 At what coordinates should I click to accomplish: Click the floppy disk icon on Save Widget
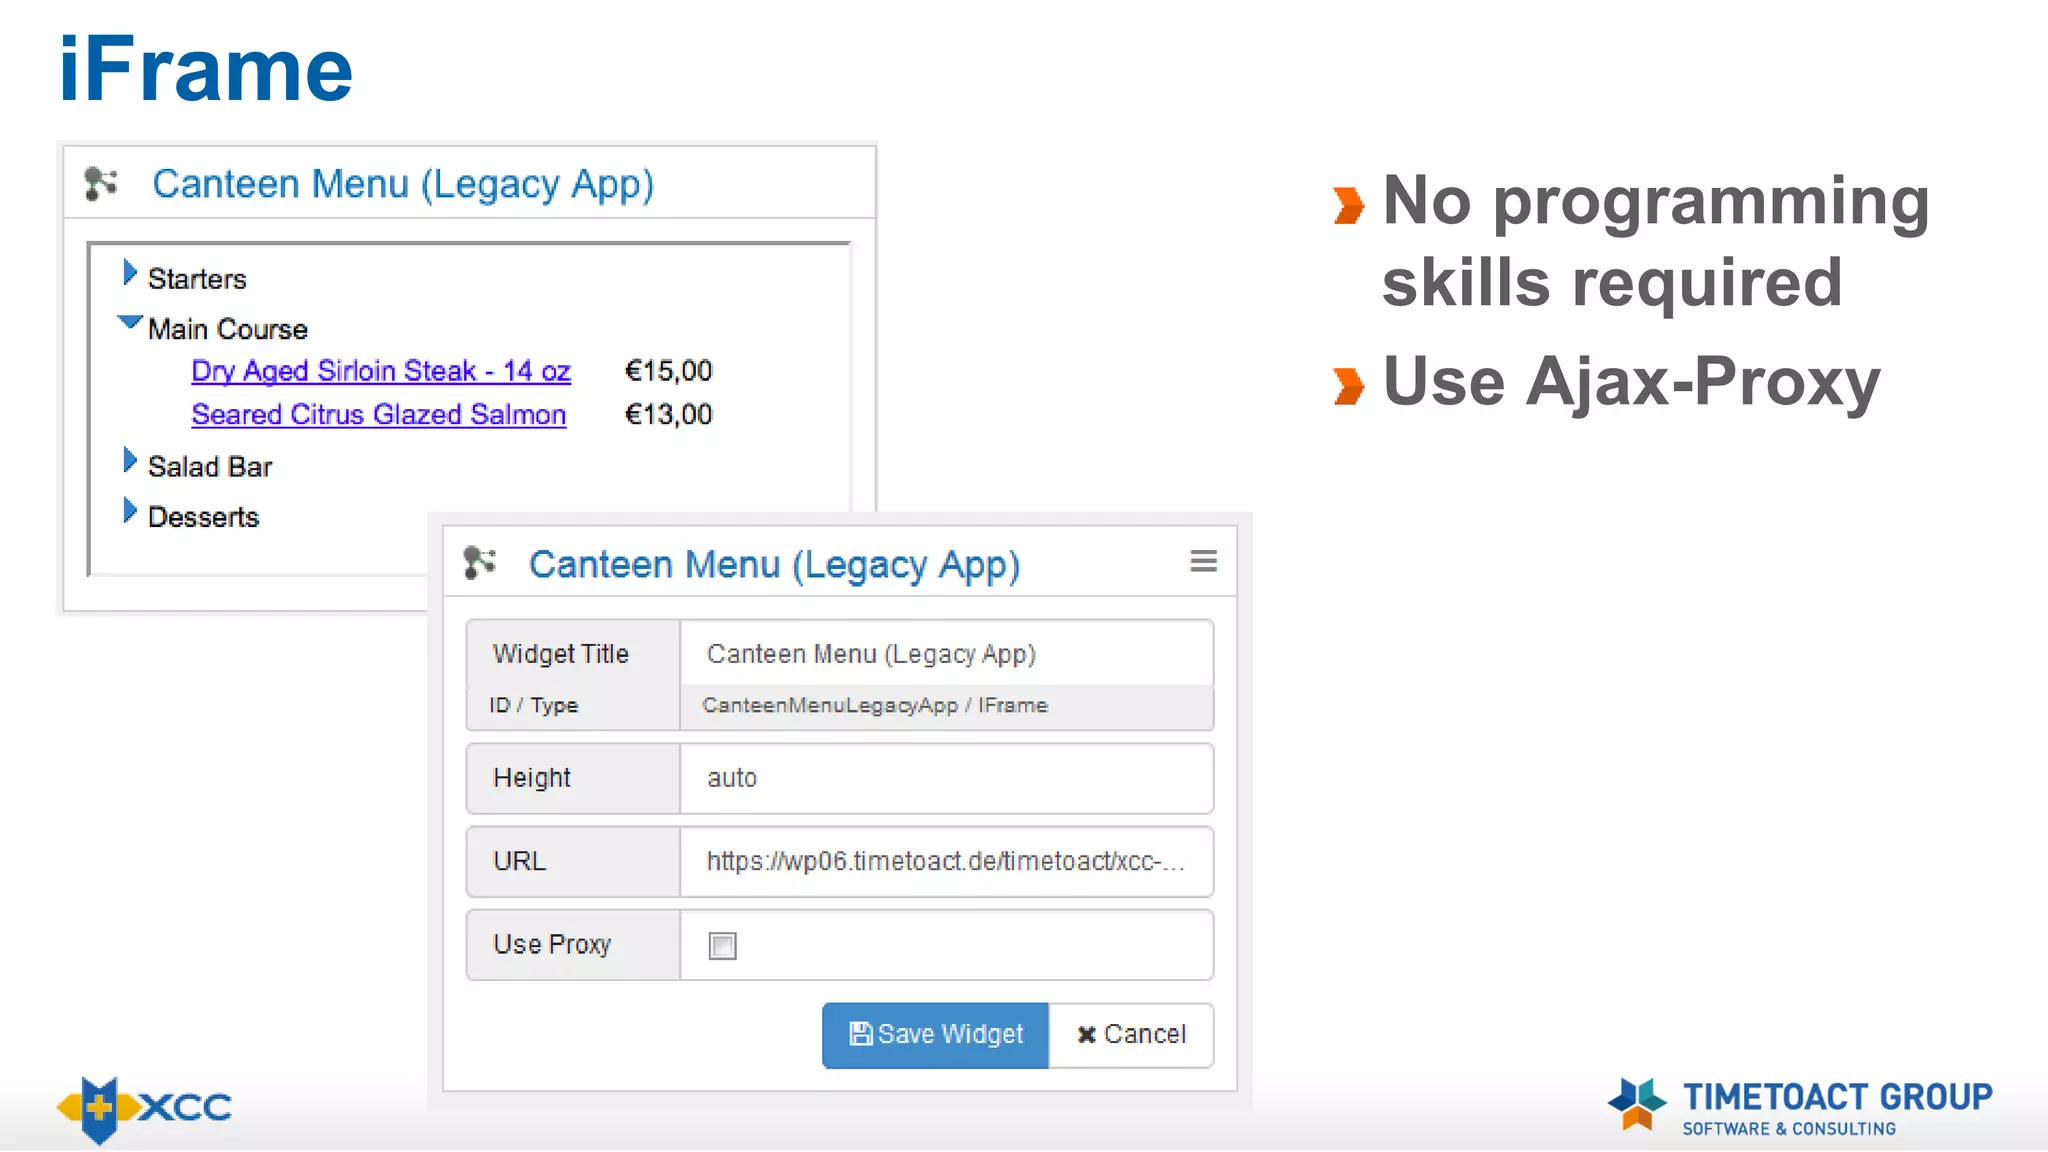pos(860,1034)
